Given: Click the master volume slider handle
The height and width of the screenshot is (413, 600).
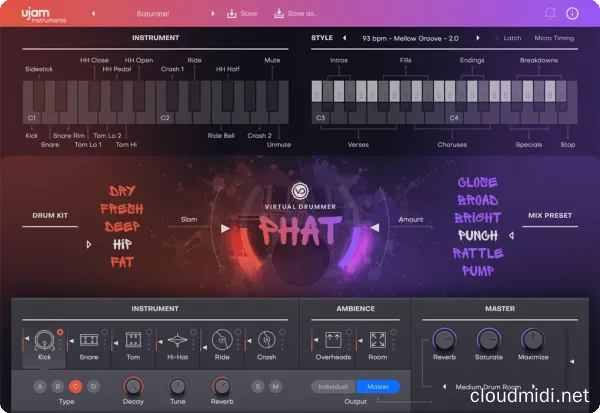Looking at the screenshot, I should point(572,361).
